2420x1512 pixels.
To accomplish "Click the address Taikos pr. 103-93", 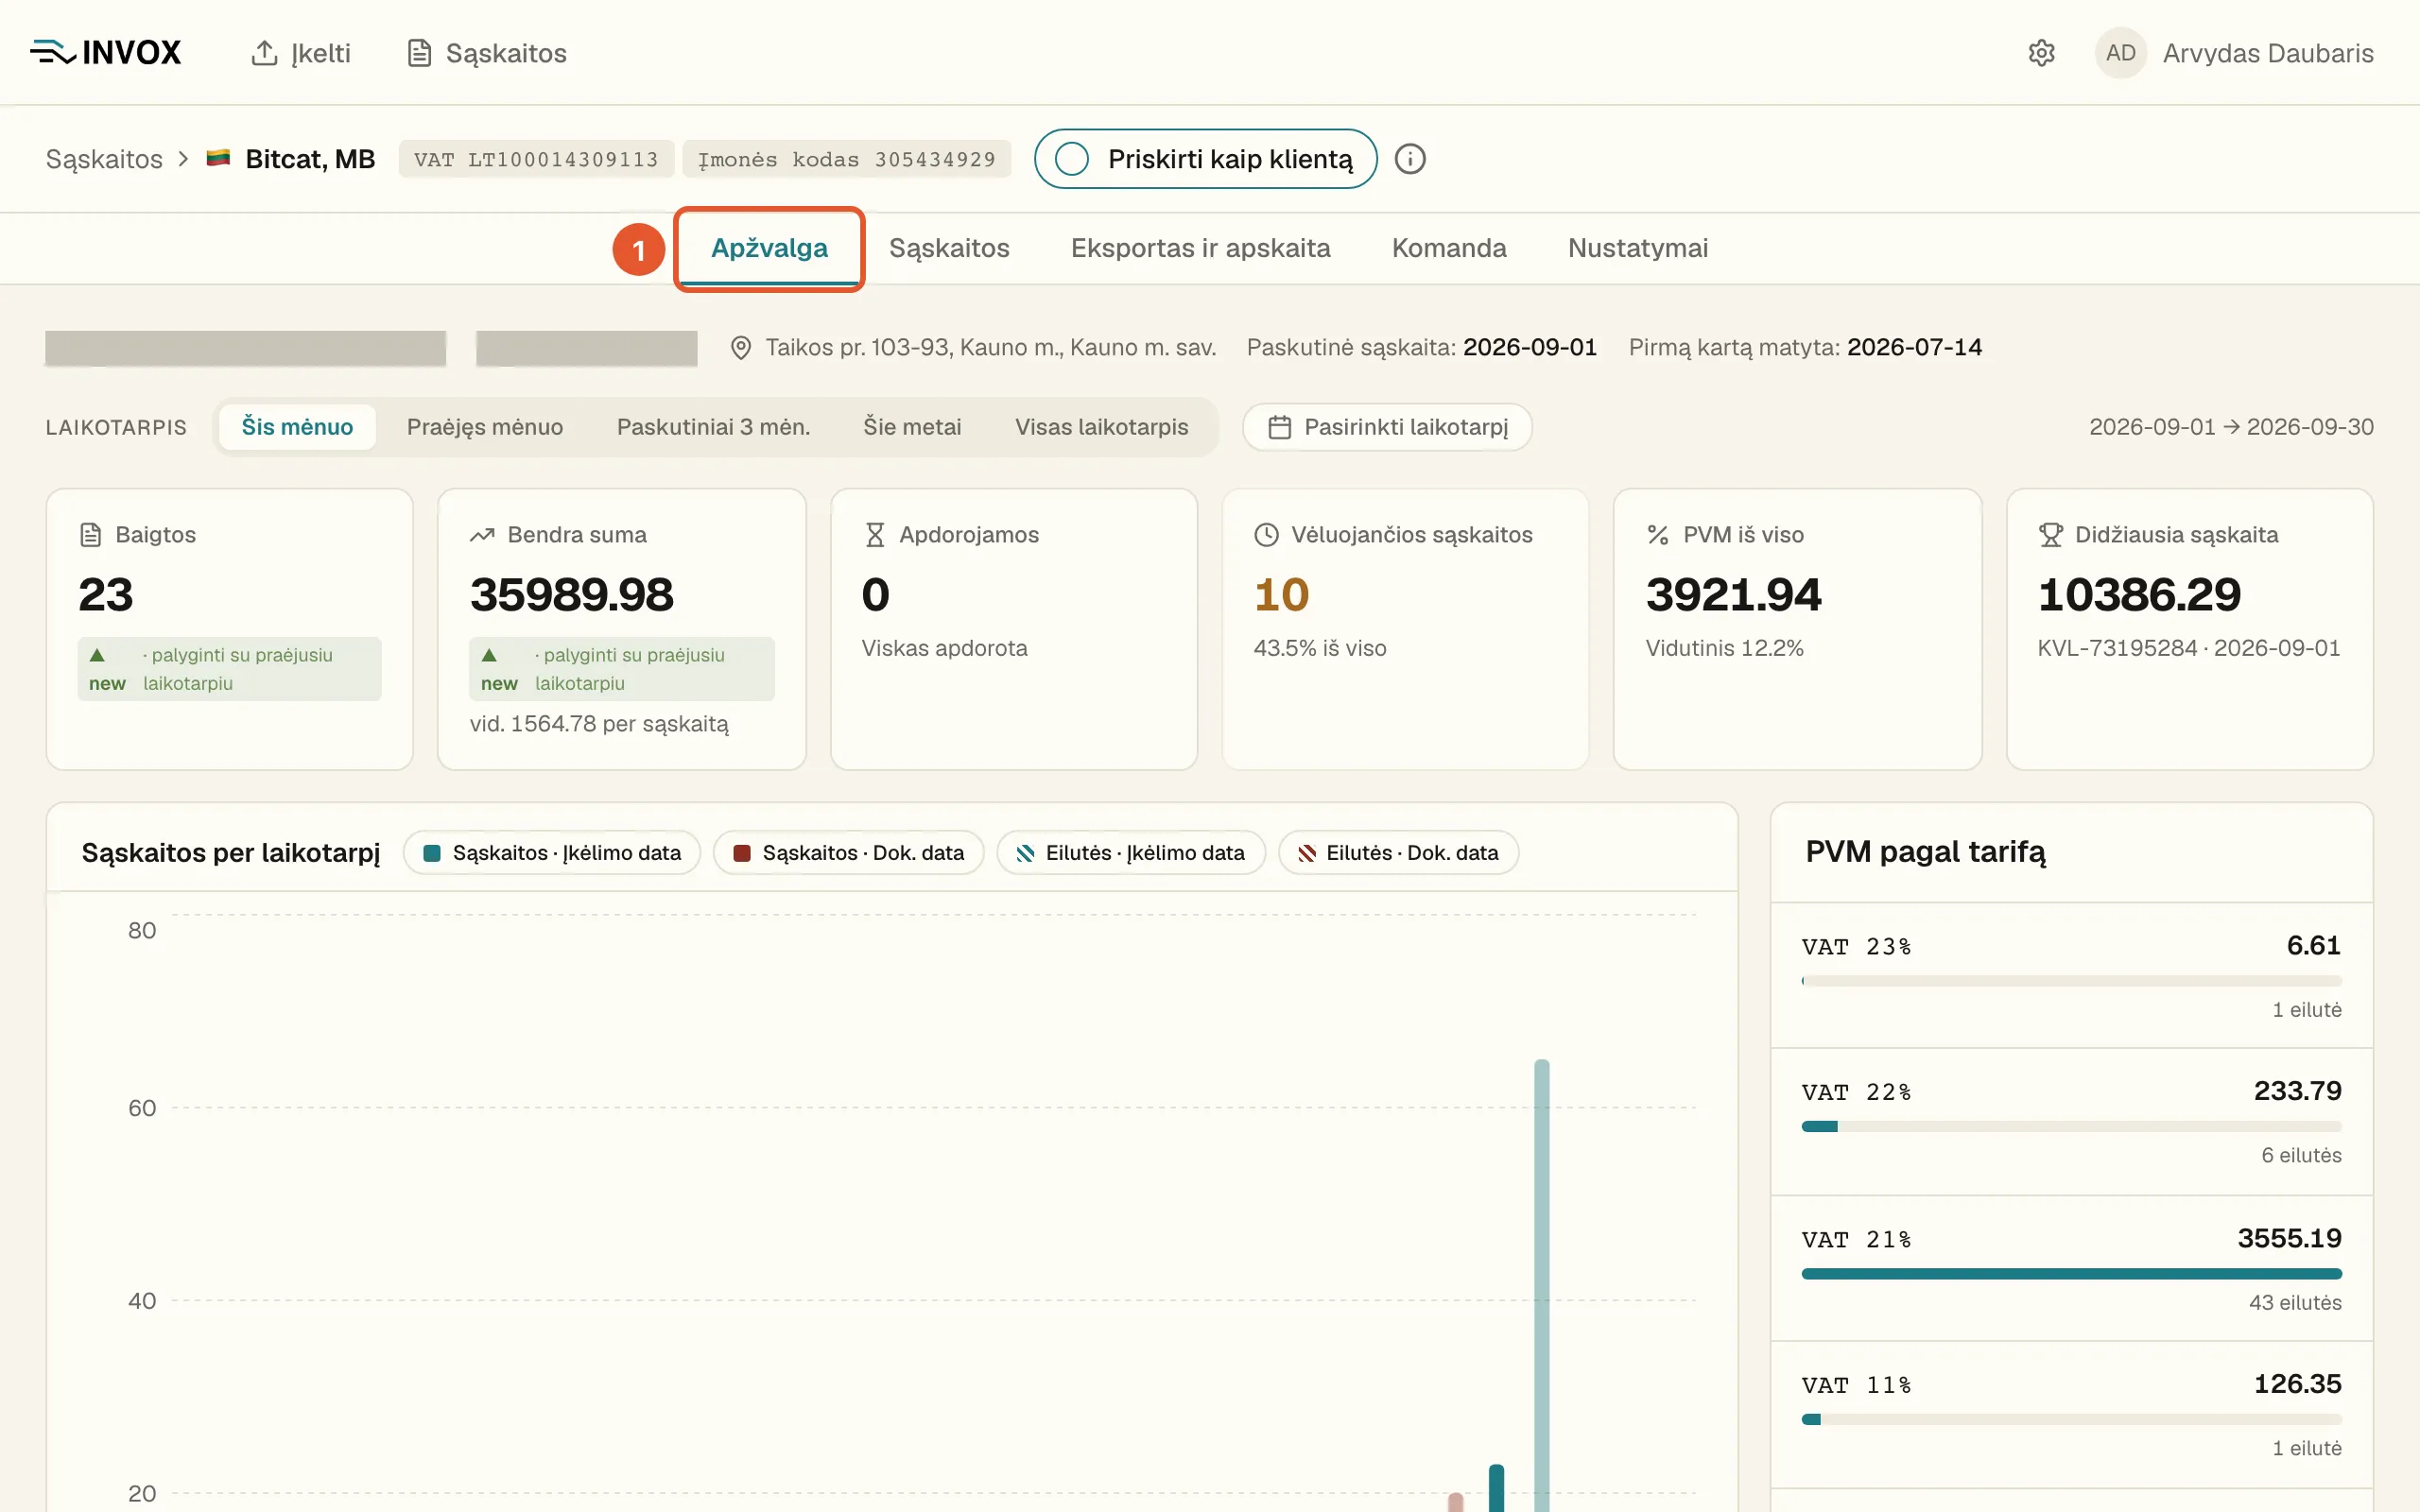I will [x=990, y=347].
